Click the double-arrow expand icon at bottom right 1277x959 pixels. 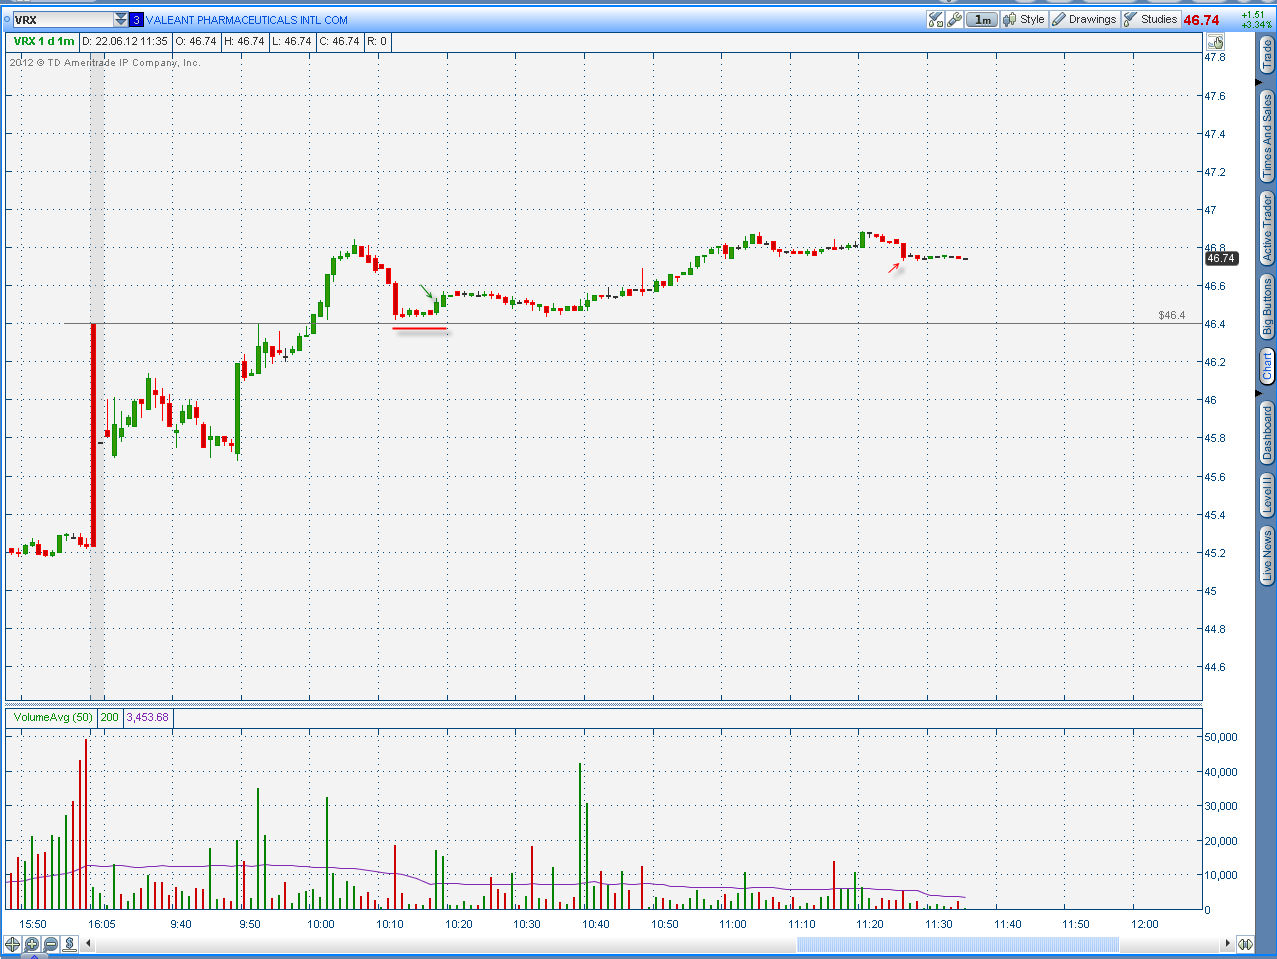pos(1245,944)
